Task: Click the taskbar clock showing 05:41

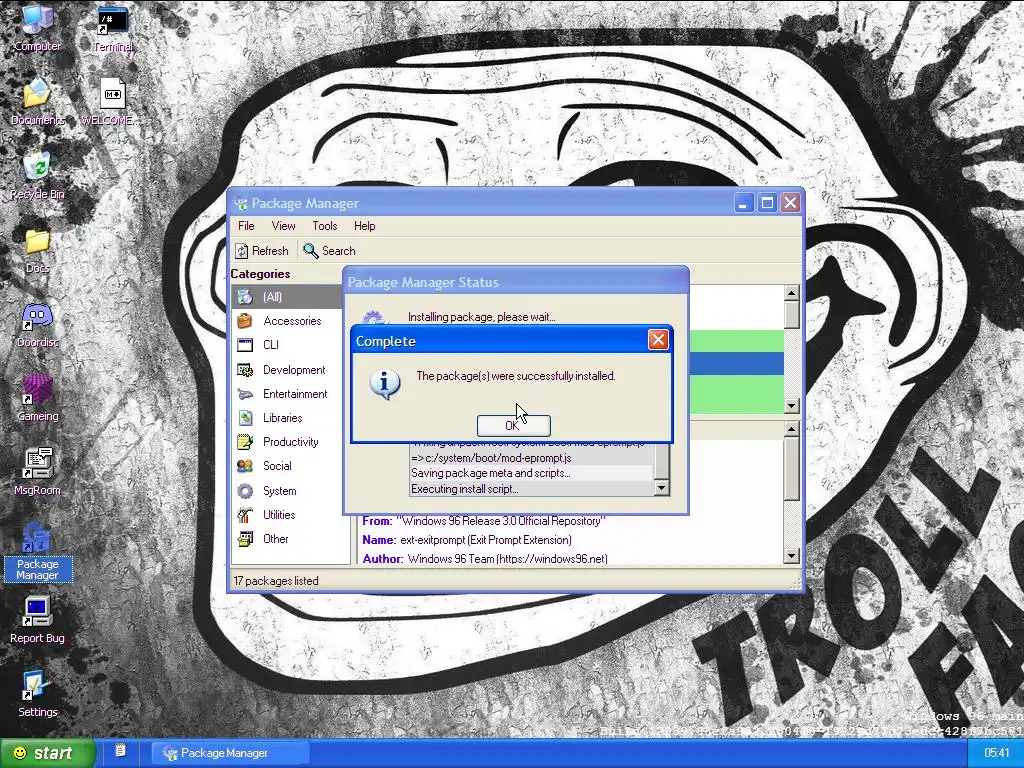Action: tap(996, 753)
